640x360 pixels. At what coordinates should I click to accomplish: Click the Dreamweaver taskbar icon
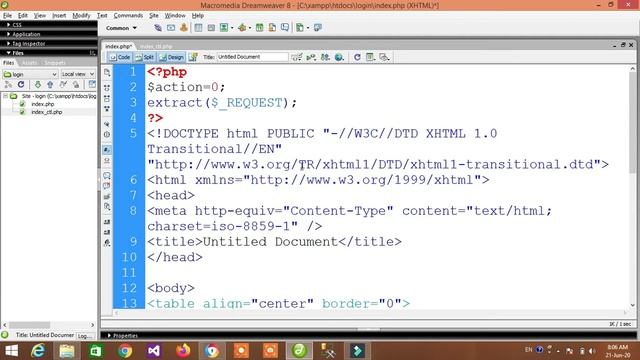point(299,351)
